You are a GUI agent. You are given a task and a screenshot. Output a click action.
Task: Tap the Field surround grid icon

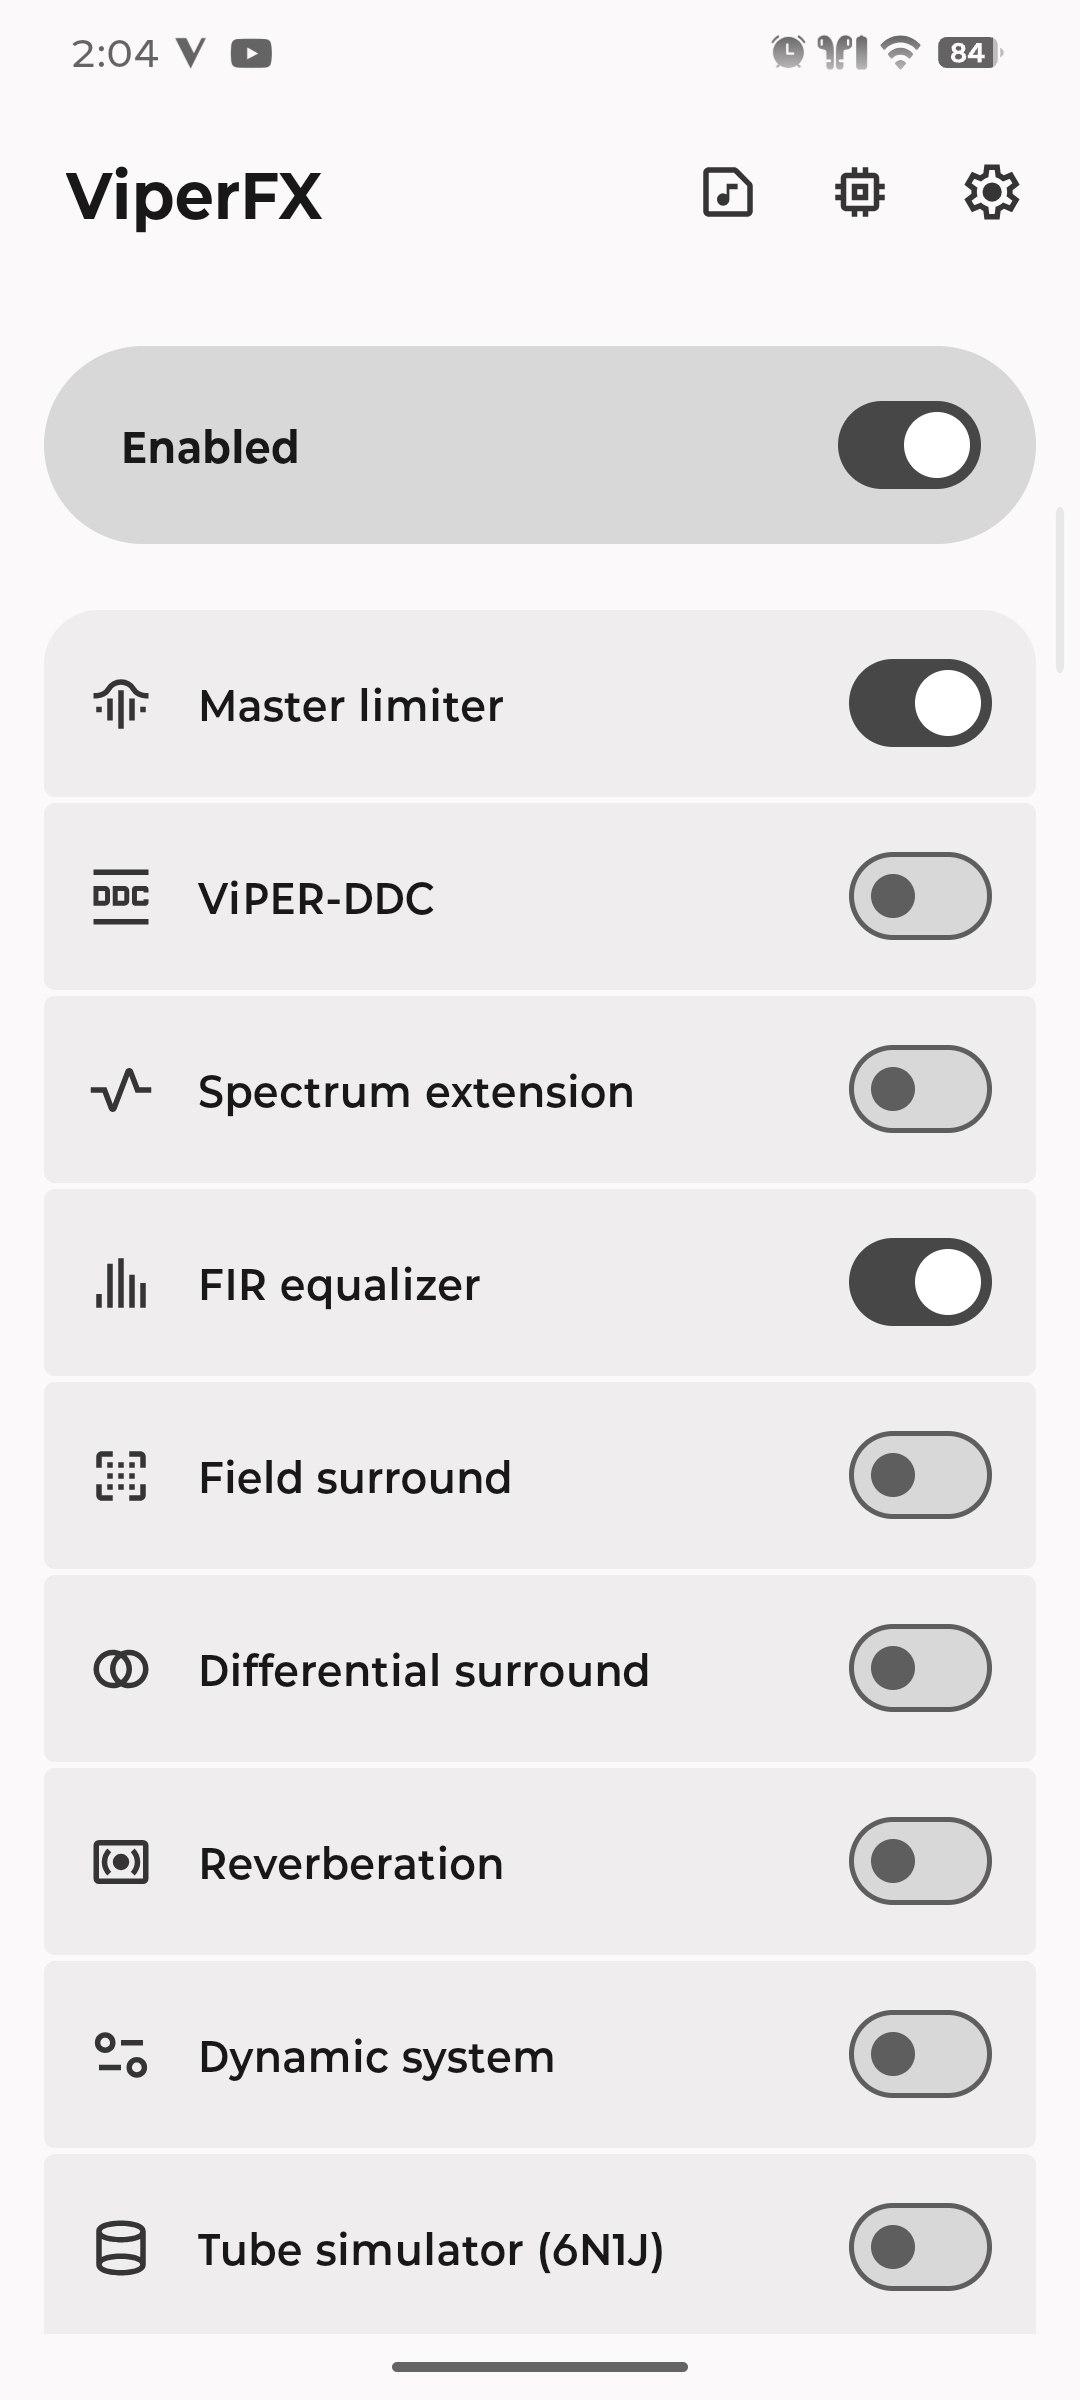pos(121,1476)
